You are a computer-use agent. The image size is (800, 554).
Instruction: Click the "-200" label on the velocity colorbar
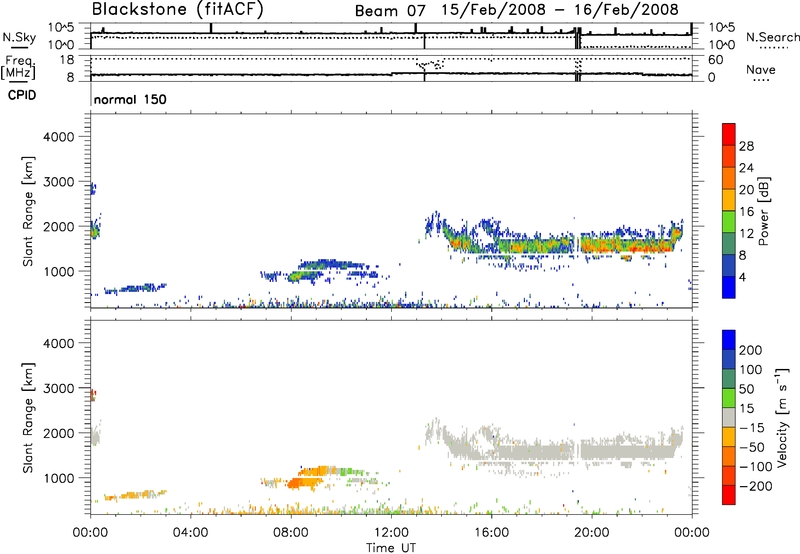coord(756,486)
